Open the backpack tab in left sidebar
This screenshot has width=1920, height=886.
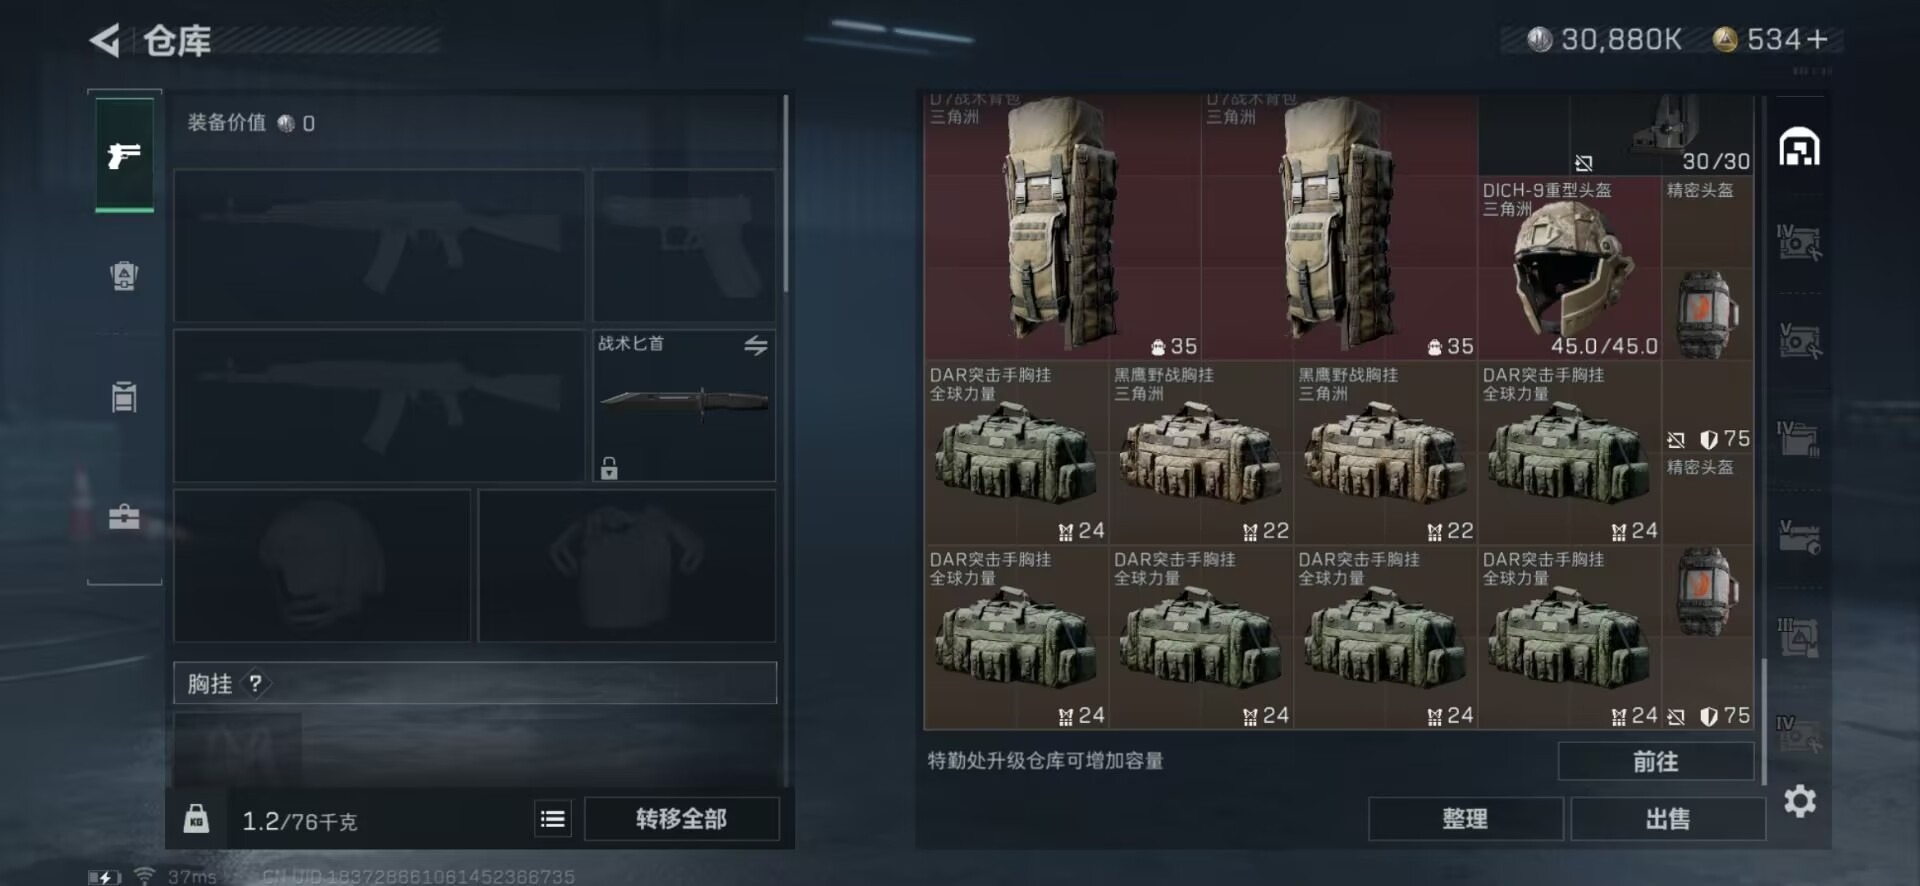click(124, 275)
